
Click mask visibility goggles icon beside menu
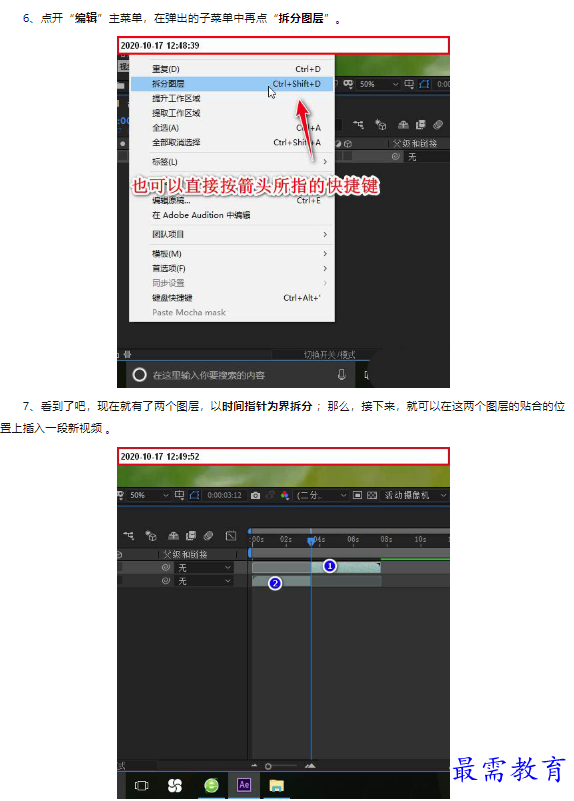(348, 84)
